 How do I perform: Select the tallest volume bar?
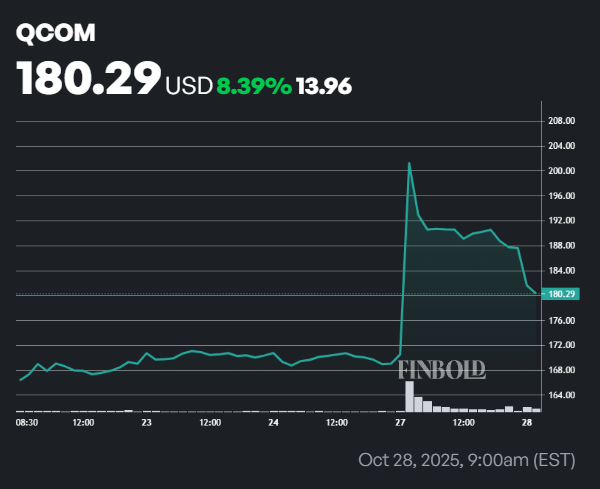pyautogui.click(x=409, y=396)
